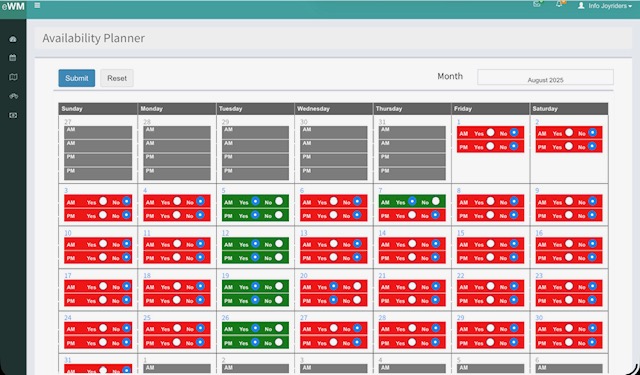This screenshot has width=640, height=375.
Task: Select PM Yes for Monday August 4
Action: 177,215
